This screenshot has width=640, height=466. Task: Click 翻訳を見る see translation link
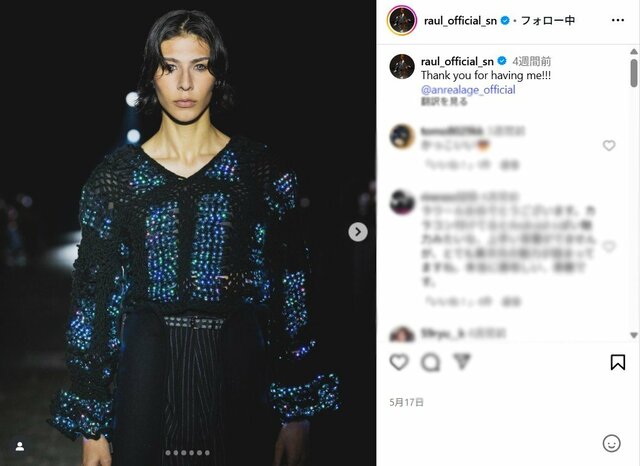point(444,101)
